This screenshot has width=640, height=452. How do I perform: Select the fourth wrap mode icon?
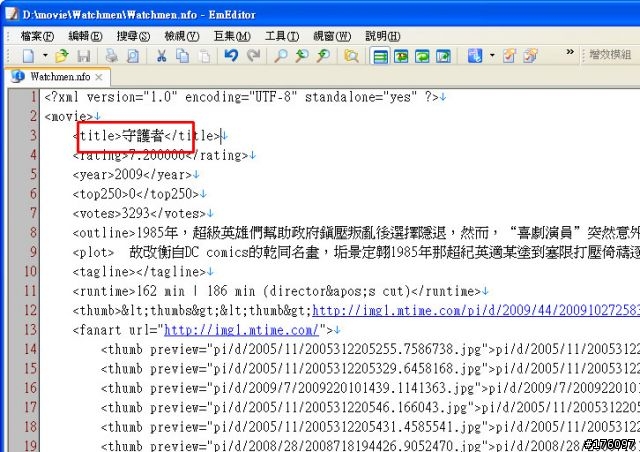click(443, 56)
